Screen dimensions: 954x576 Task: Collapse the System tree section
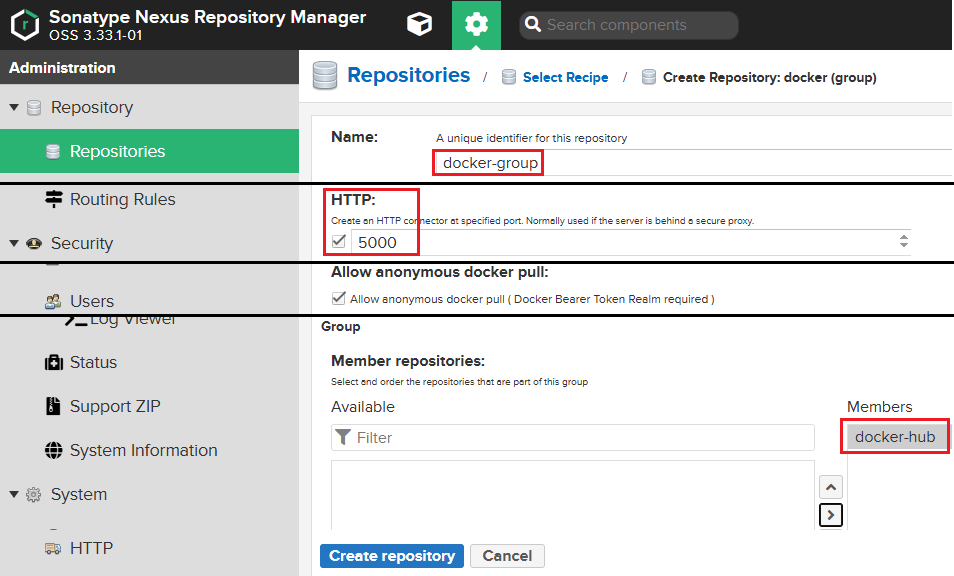coord(14,494)
